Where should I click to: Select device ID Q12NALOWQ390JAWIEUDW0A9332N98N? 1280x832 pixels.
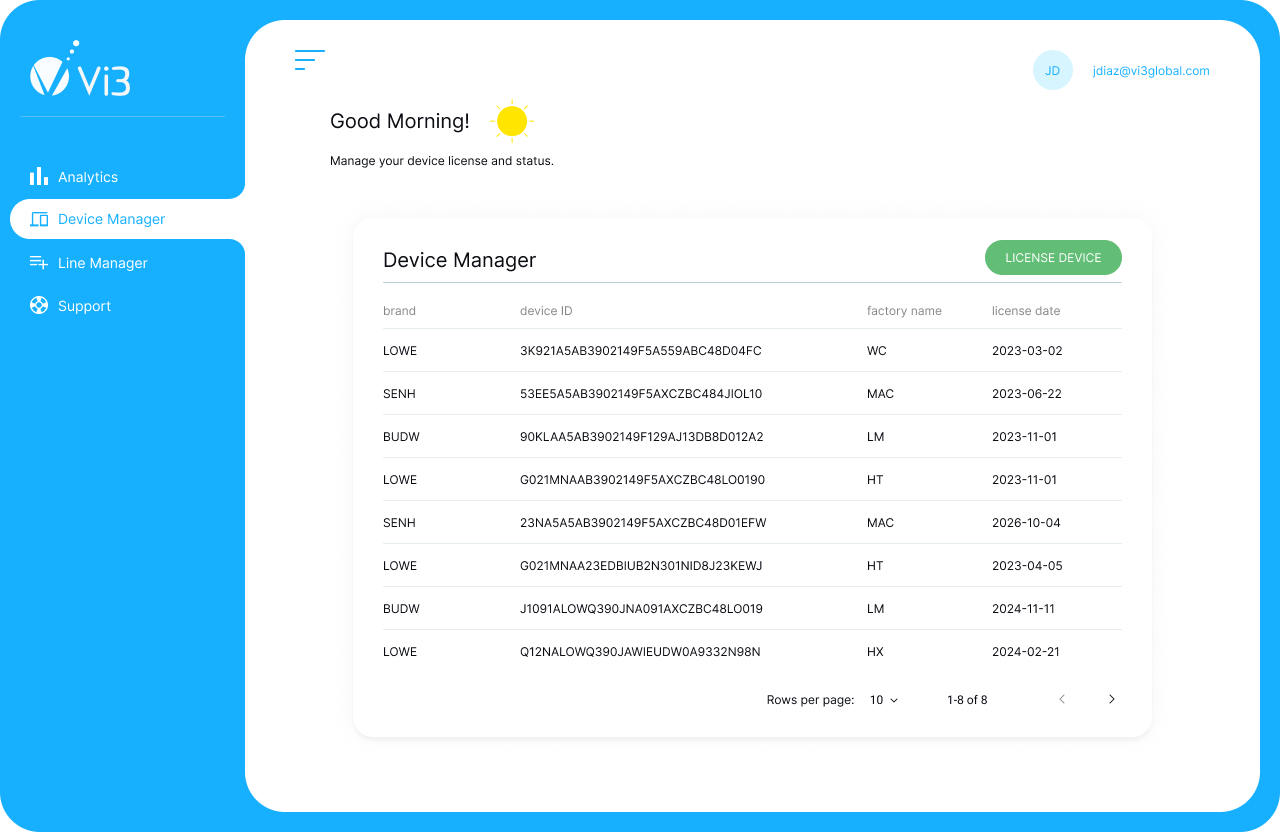coord(640,652)
